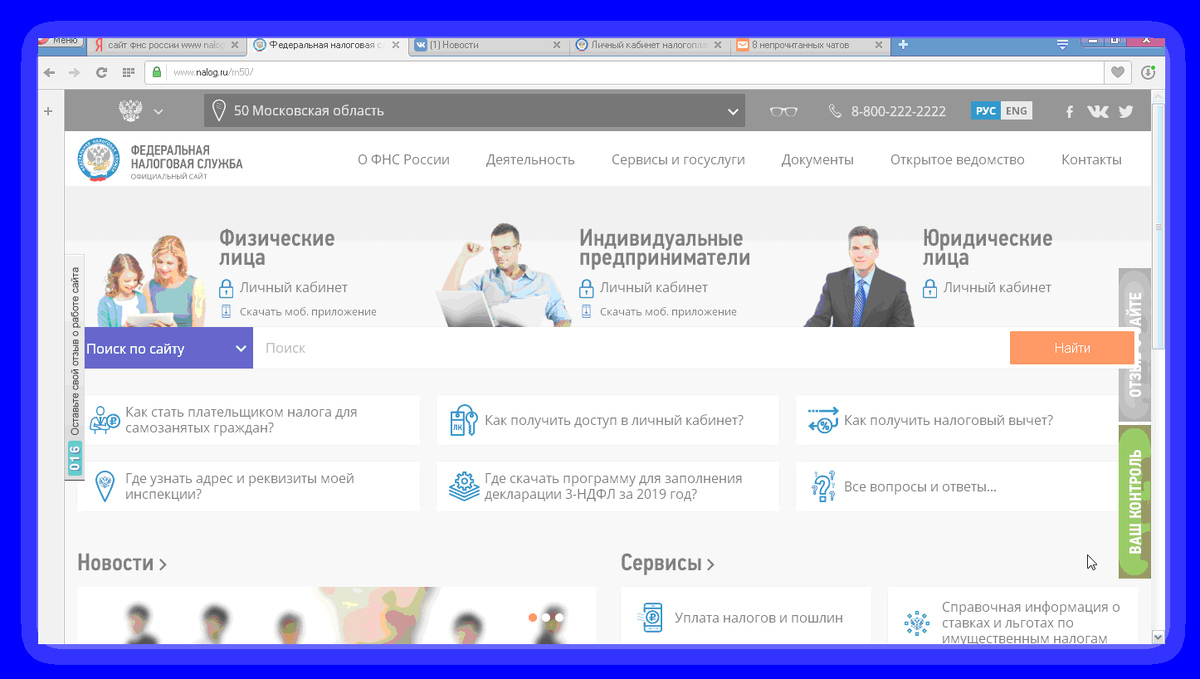Open the Поиск по сайту search scope dropdown
This screenshot has width=1200, height=679.
168,348
